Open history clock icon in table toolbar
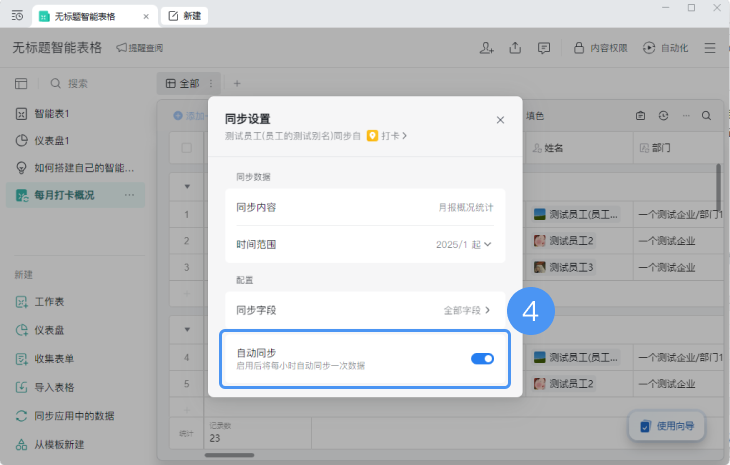This screenshot has height=465, width=730. [663, 115]
